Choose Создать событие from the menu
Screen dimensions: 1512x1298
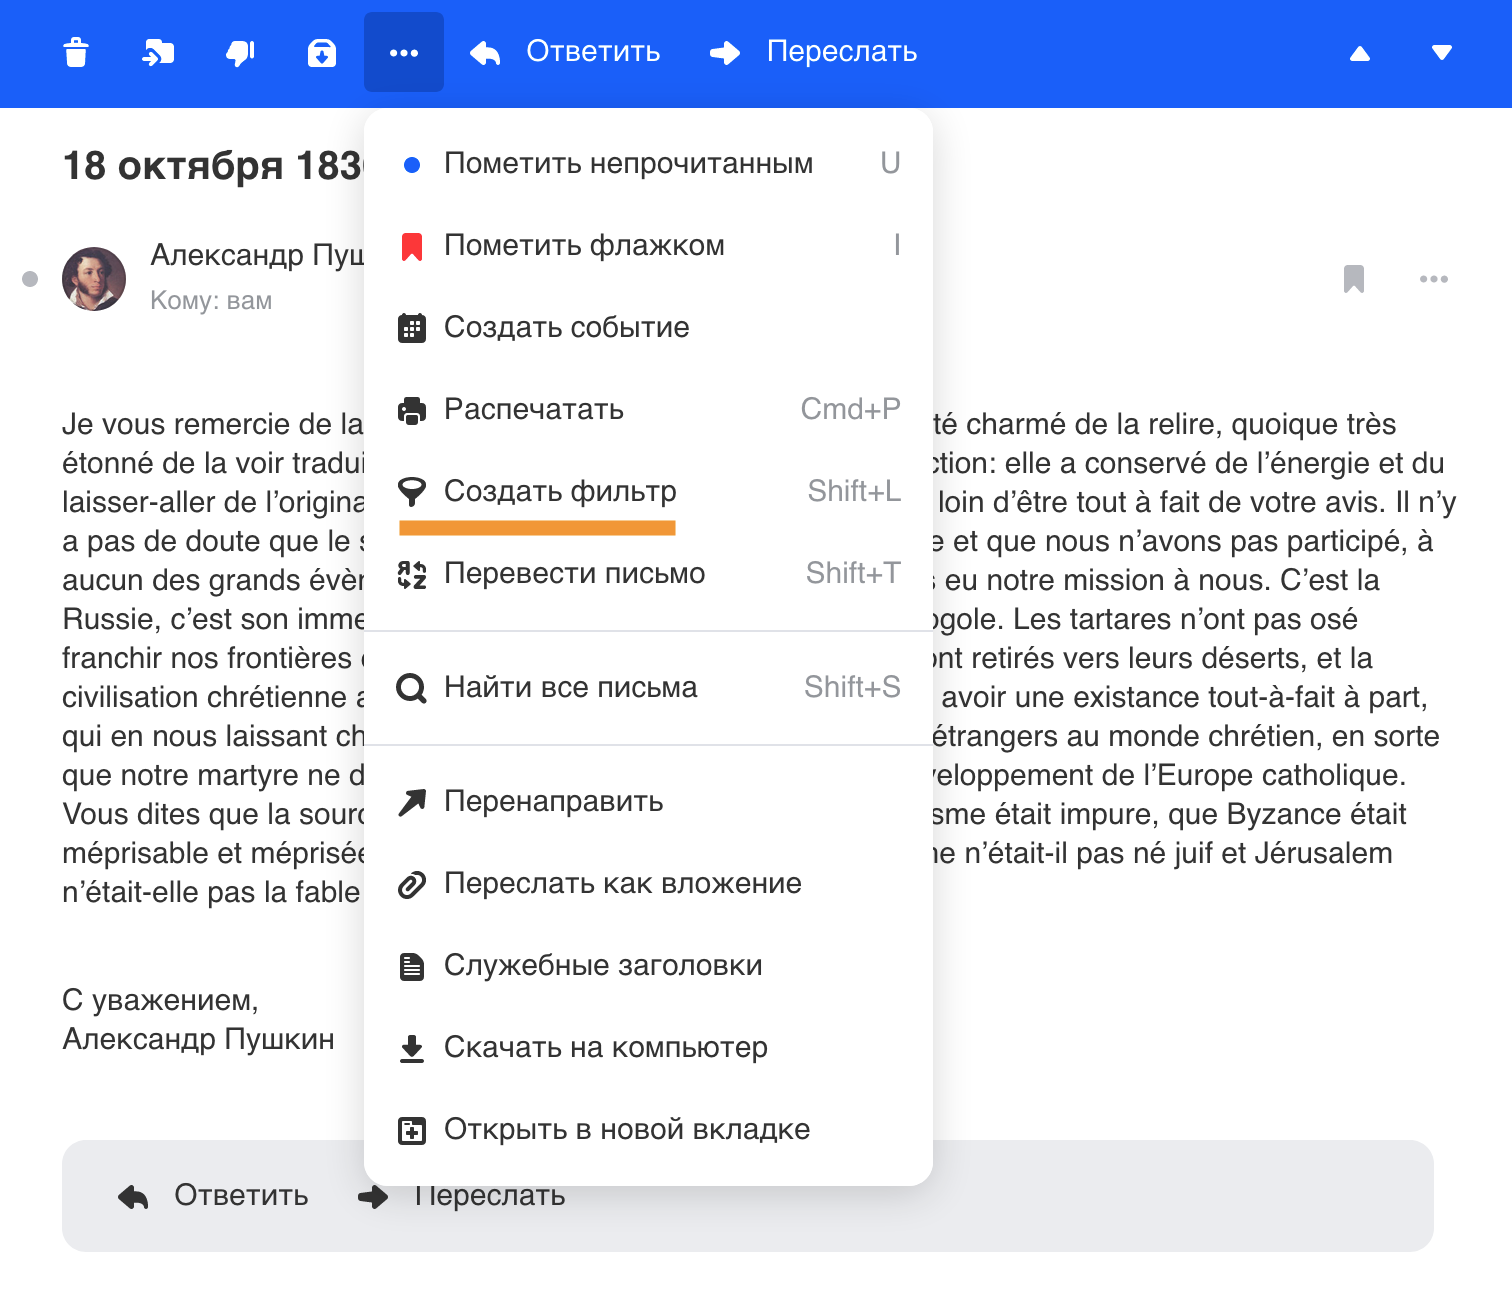(x=648, y=327)
